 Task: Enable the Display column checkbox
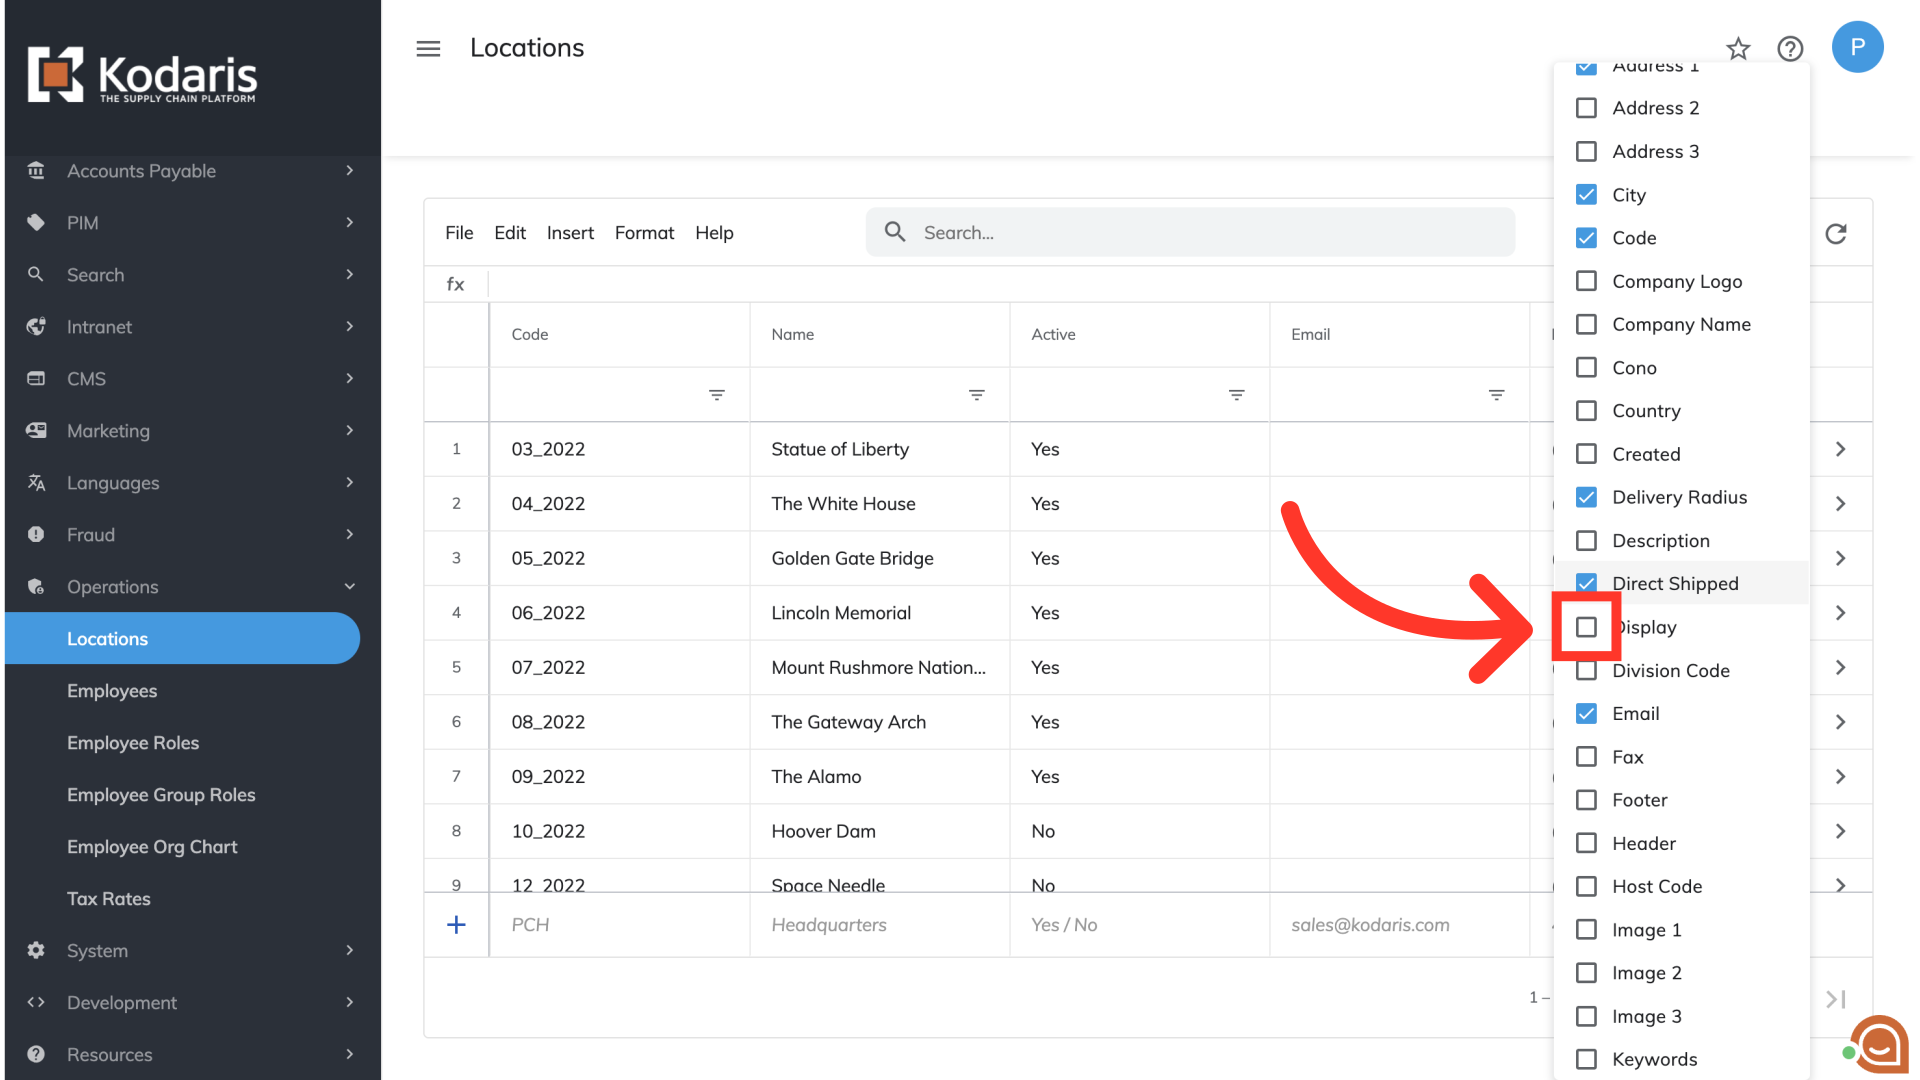click(1586, 627)
